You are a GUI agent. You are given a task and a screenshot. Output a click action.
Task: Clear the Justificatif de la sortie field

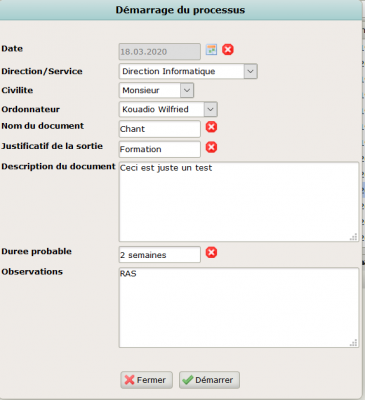pyautogui.click(x=211, y=147)
